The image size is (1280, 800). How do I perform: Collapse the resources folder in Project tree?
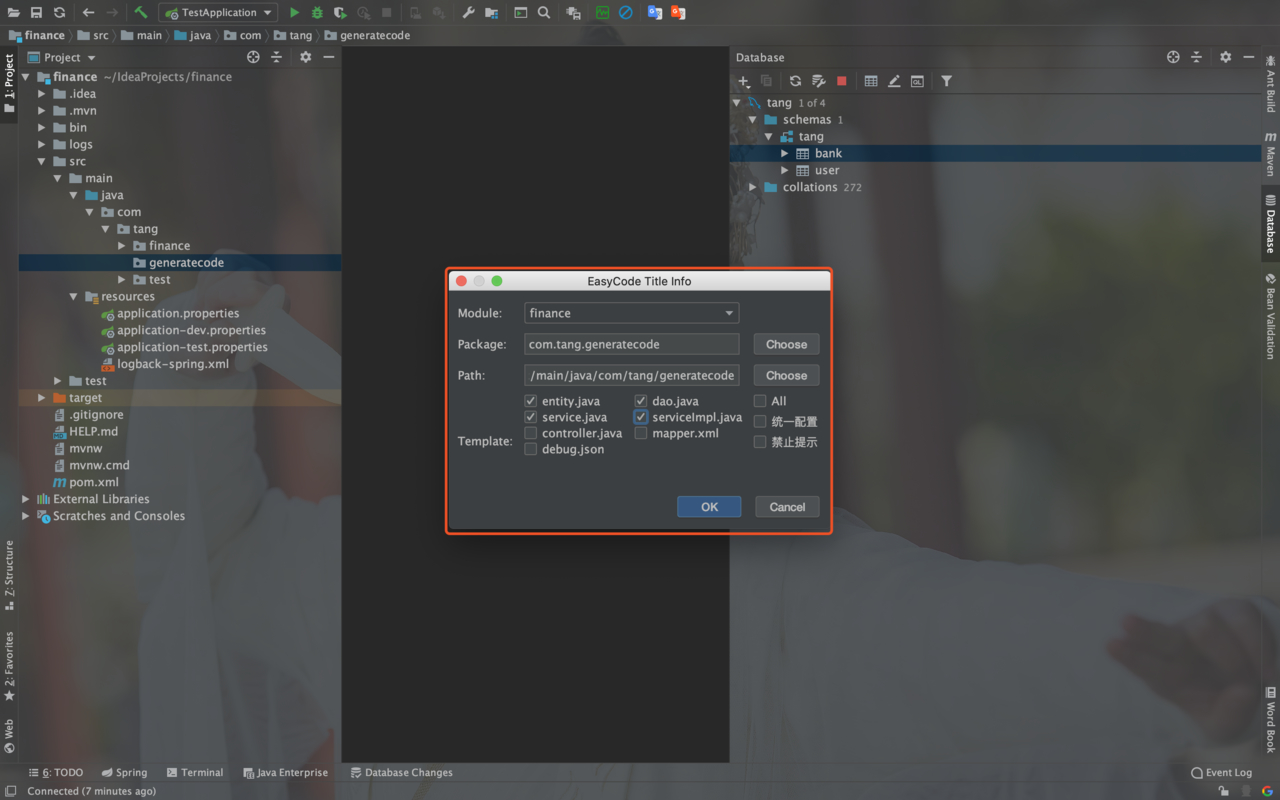(74, 297)
